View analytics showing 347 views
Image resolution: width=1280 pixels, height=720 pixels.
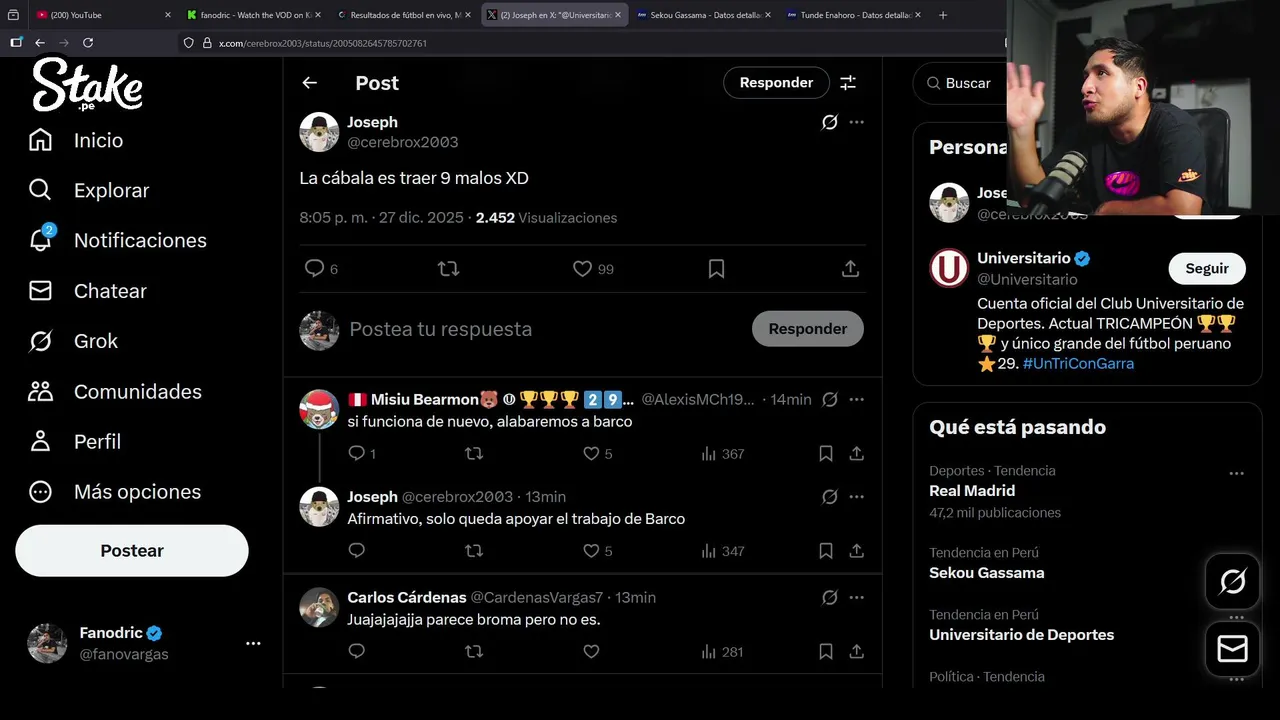[722, 550]
